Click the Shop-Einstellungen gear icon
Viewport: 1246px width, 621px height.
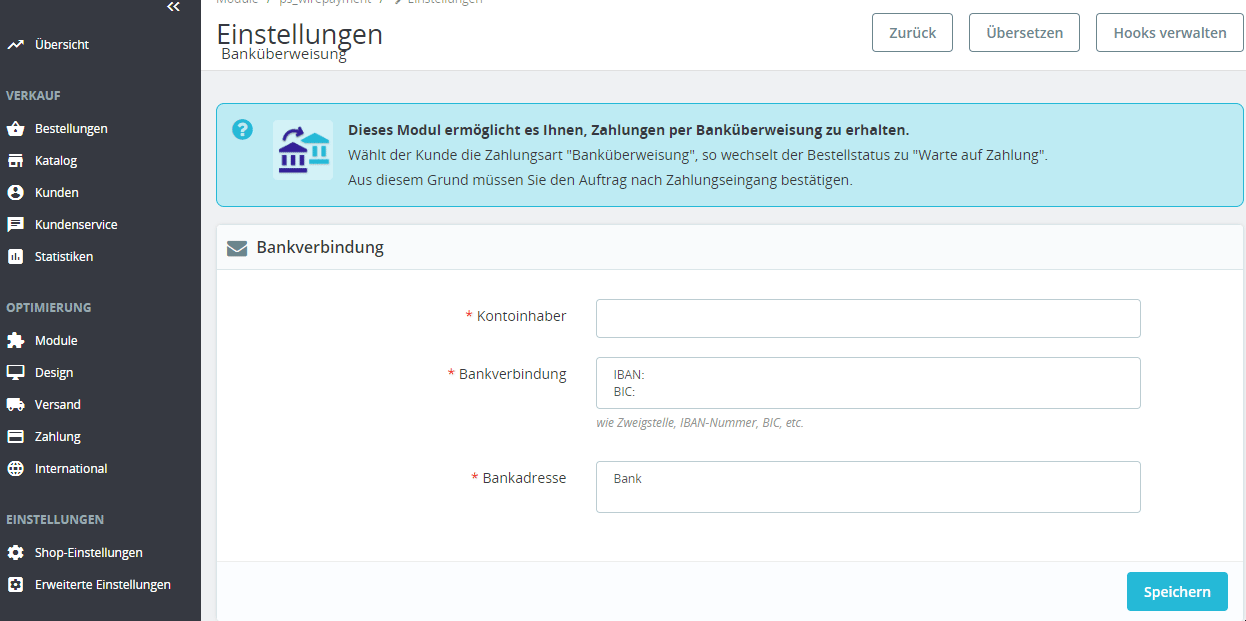[15, 553]
